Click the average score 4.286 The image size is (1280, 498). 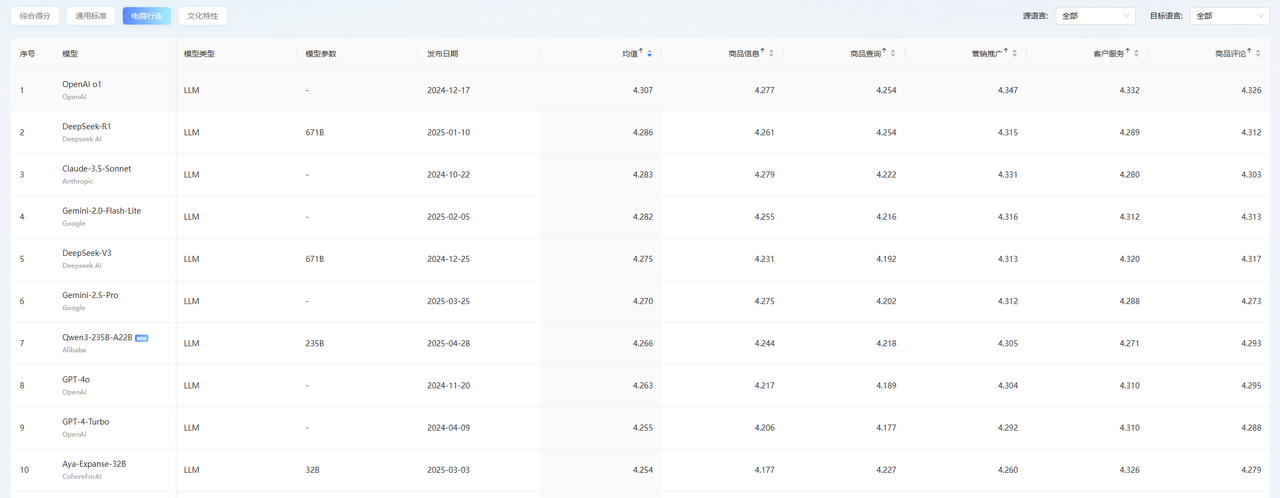pyautogui.click(x=643, y=132)
